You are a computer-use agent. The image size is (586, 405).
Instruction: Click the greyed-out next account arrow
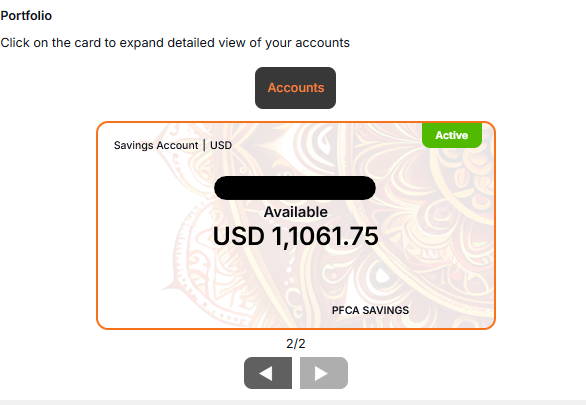coord(324,373)
